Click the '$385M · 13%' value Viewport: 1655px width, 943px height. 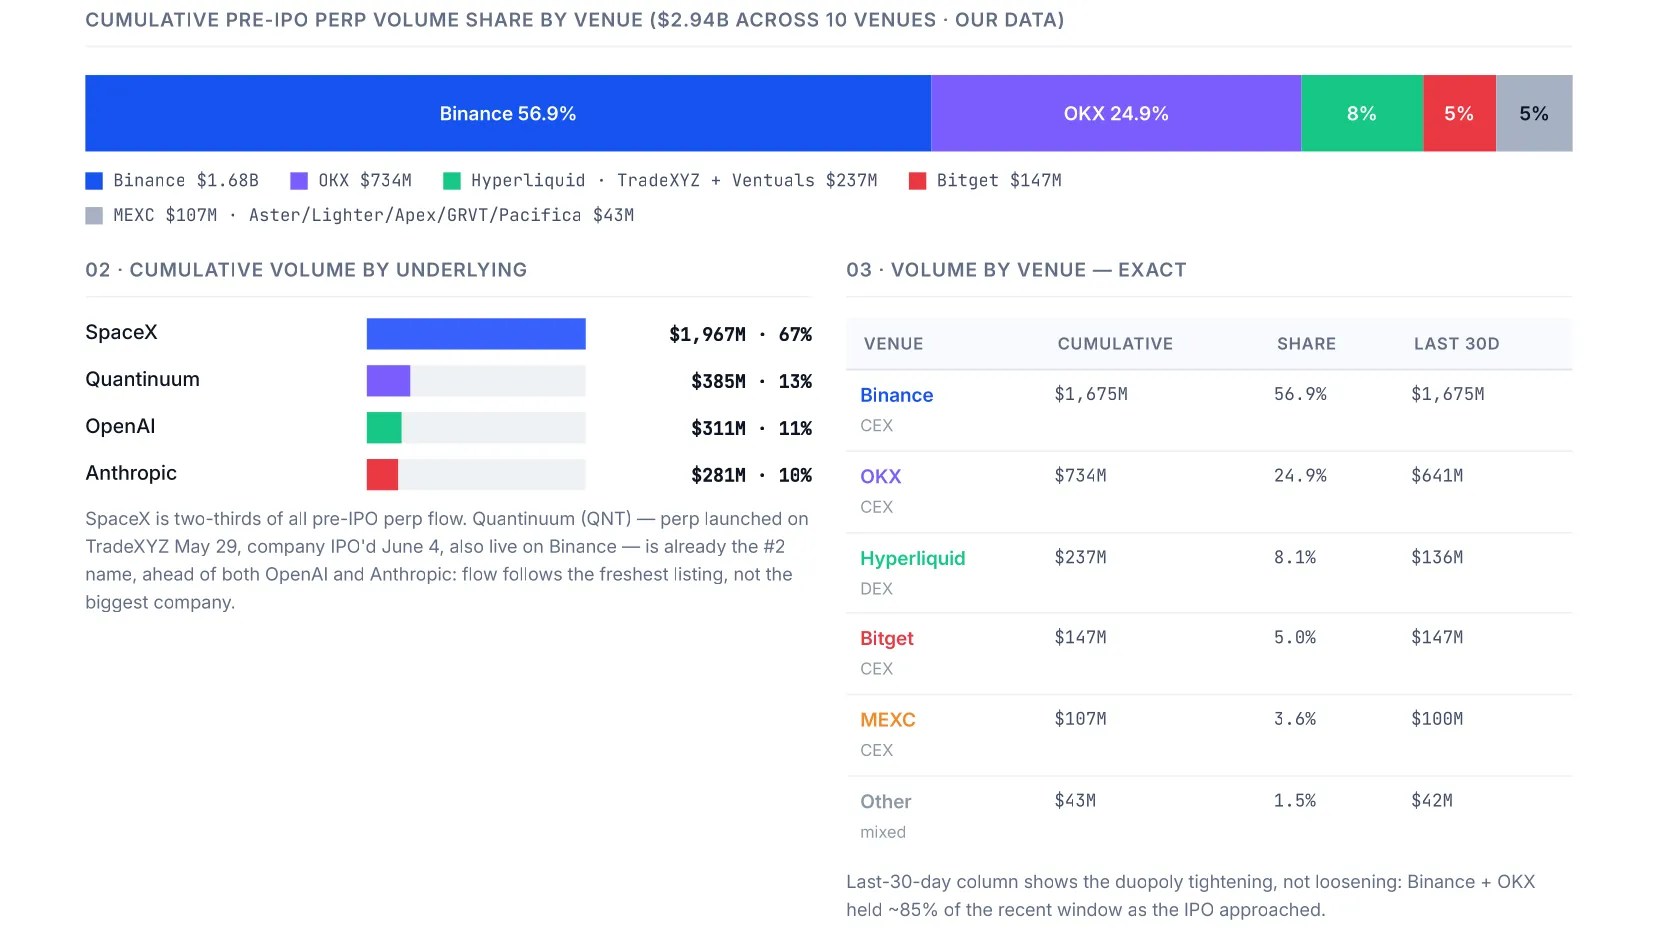(752, 381)
